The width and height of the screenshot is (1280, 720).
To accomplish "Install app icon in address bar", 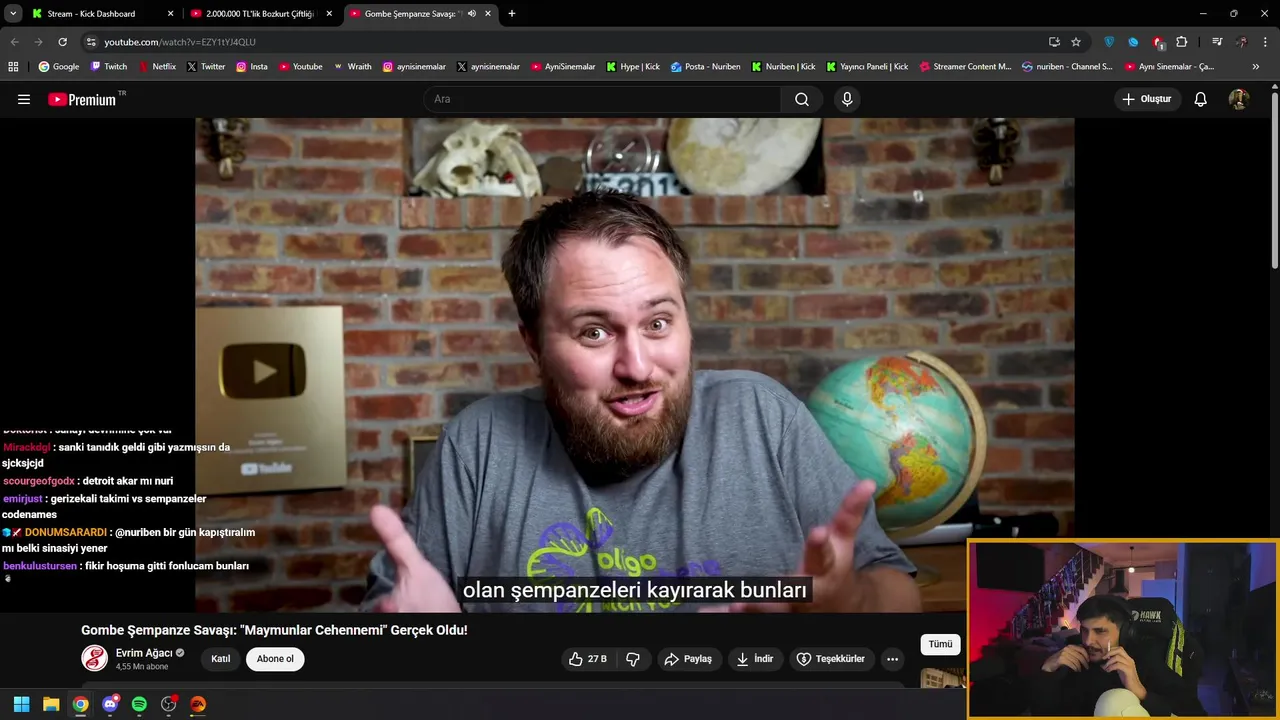I will click(x=1054, y=42).
